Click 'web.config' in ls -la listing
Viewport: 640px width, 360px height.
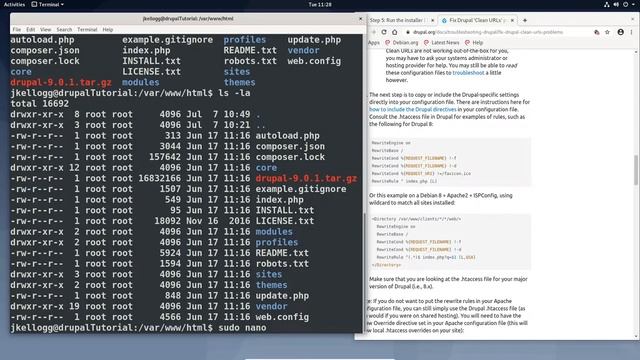[x=282, y=317]
